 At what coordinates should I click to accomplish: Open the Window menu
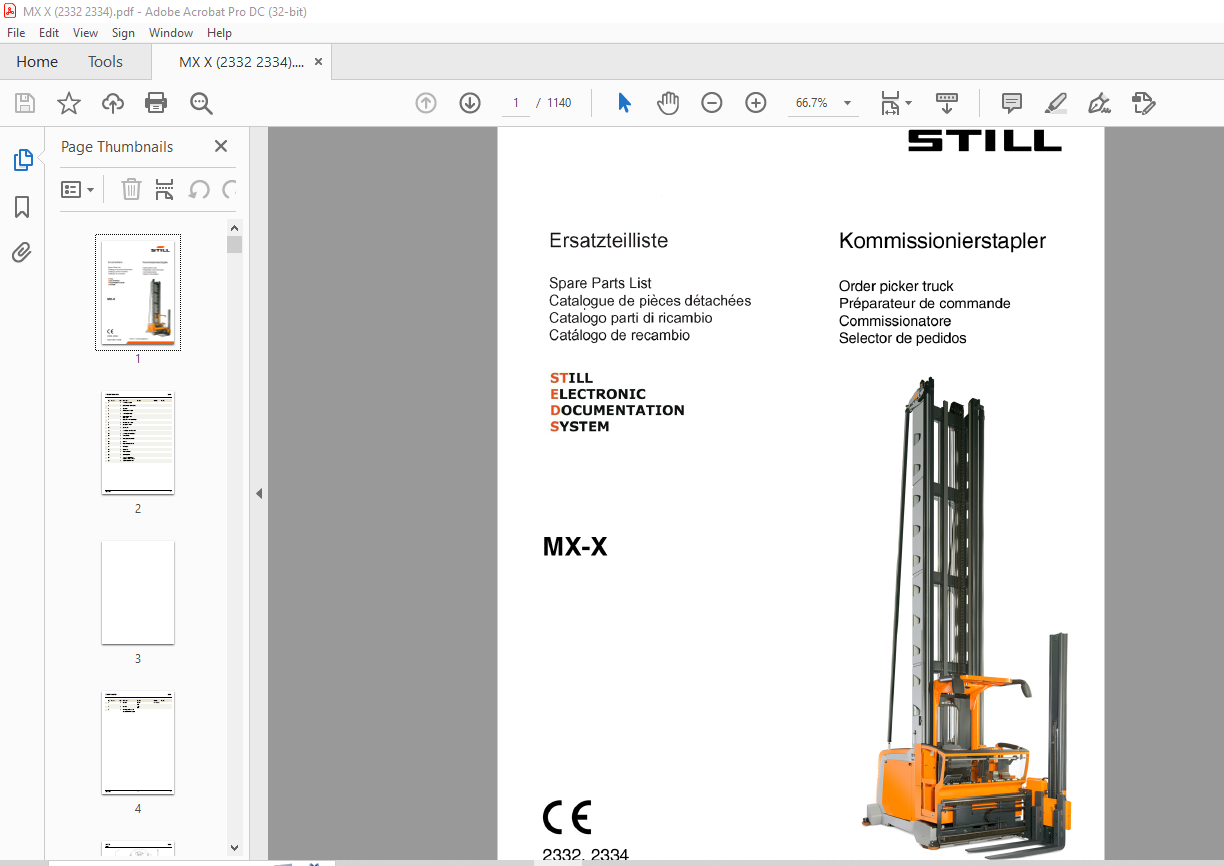[x=171, y=33]
